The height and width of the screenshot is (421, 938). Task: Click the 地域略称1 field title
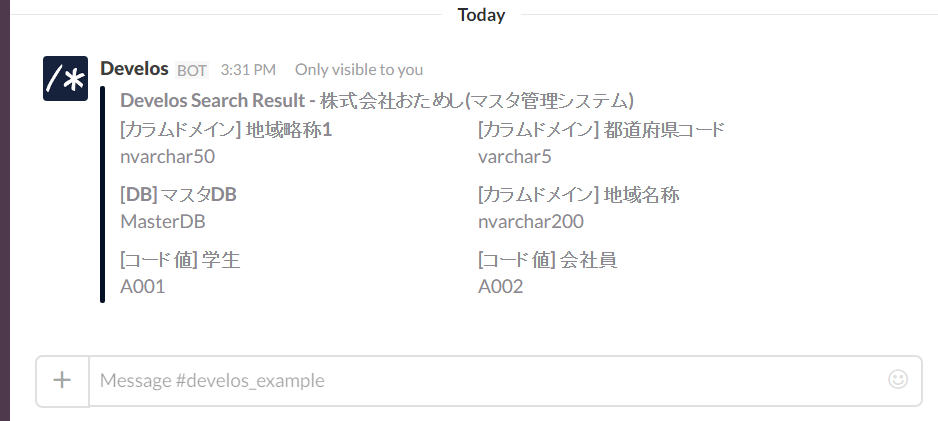225,129
